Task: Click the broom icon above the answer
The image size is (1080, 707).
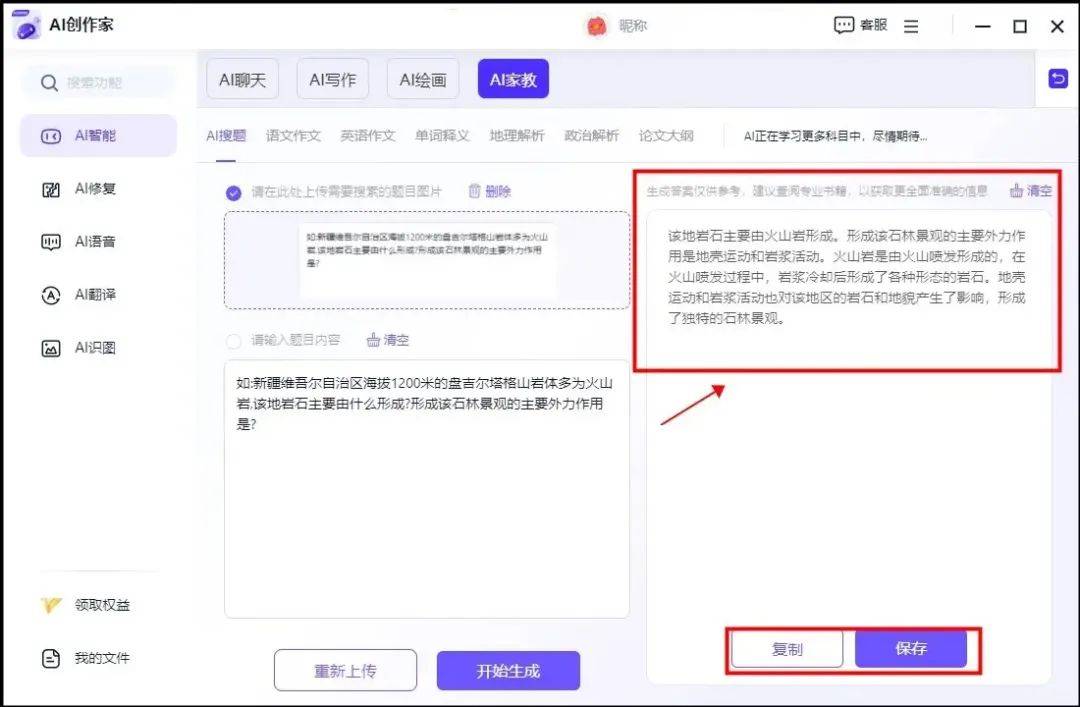Action: pos(1016,190)
